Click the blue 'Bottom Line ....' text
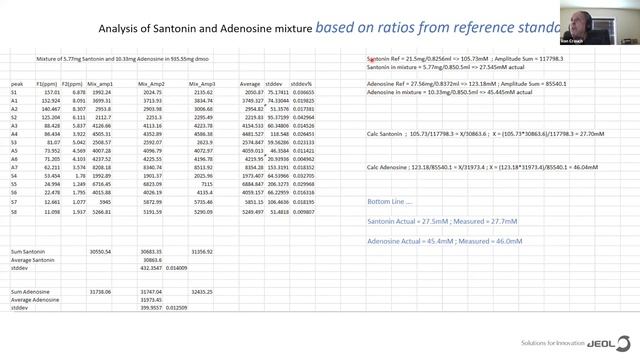This screenshot has height=360, width=640. (x=390, y=202)
